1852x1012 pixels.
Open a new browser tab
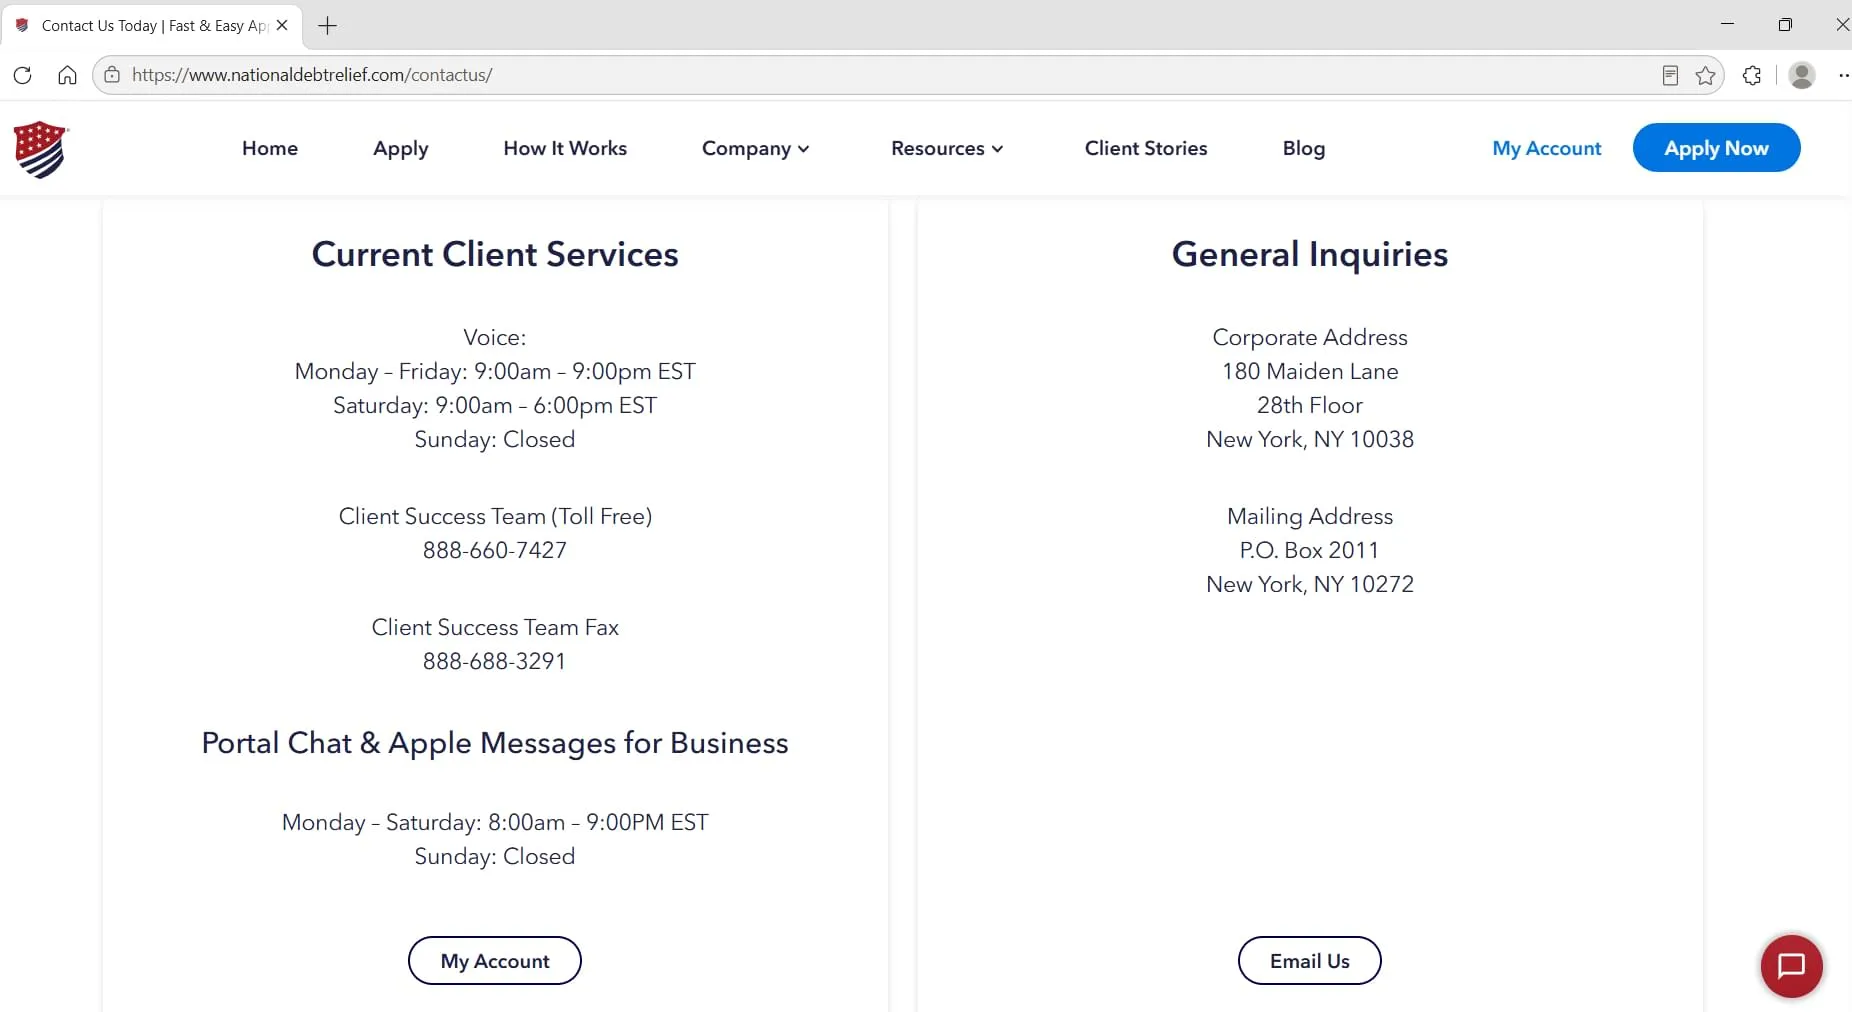[327, 26]
